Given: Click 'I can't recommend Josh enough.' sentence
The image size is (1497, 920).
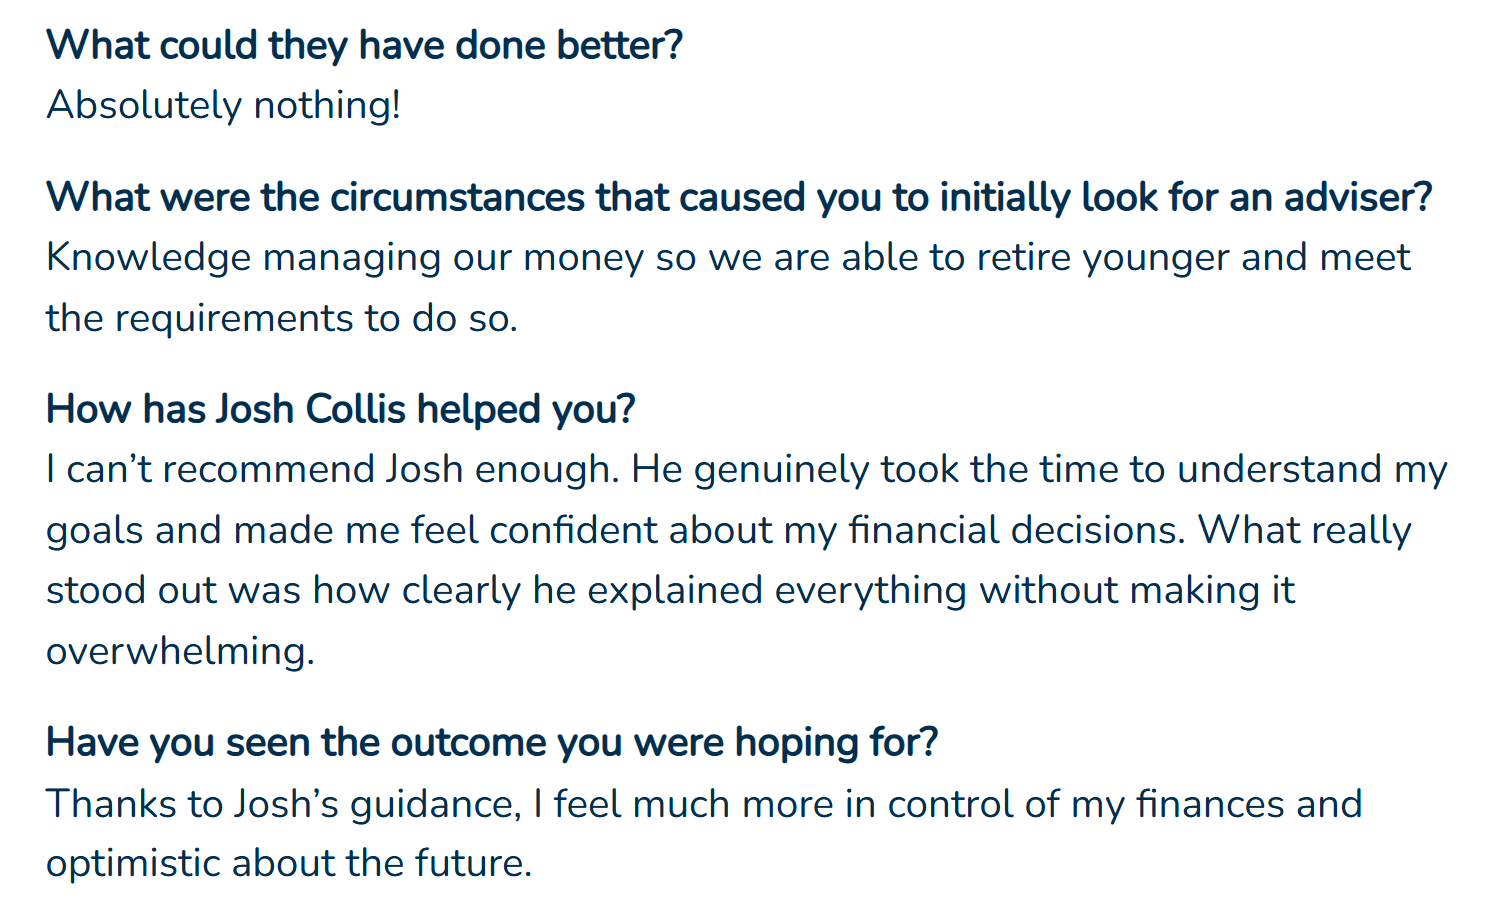Looking at the screenshot, I should (333, 469).
